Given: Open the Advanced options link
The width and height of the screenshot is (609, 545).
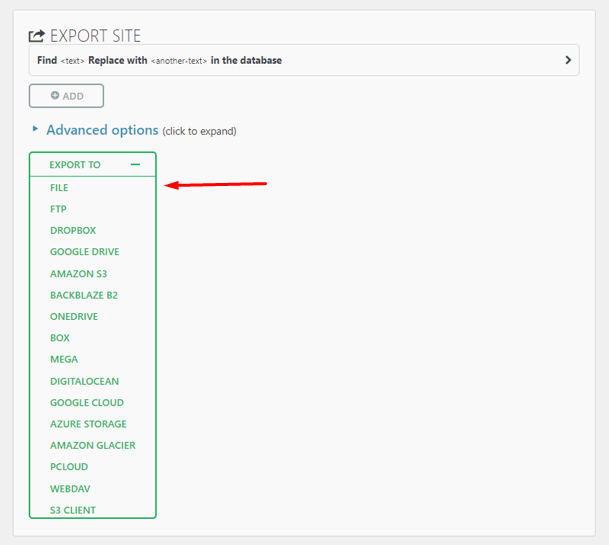Looking at the screenshot, I should (x=103, y=130).
